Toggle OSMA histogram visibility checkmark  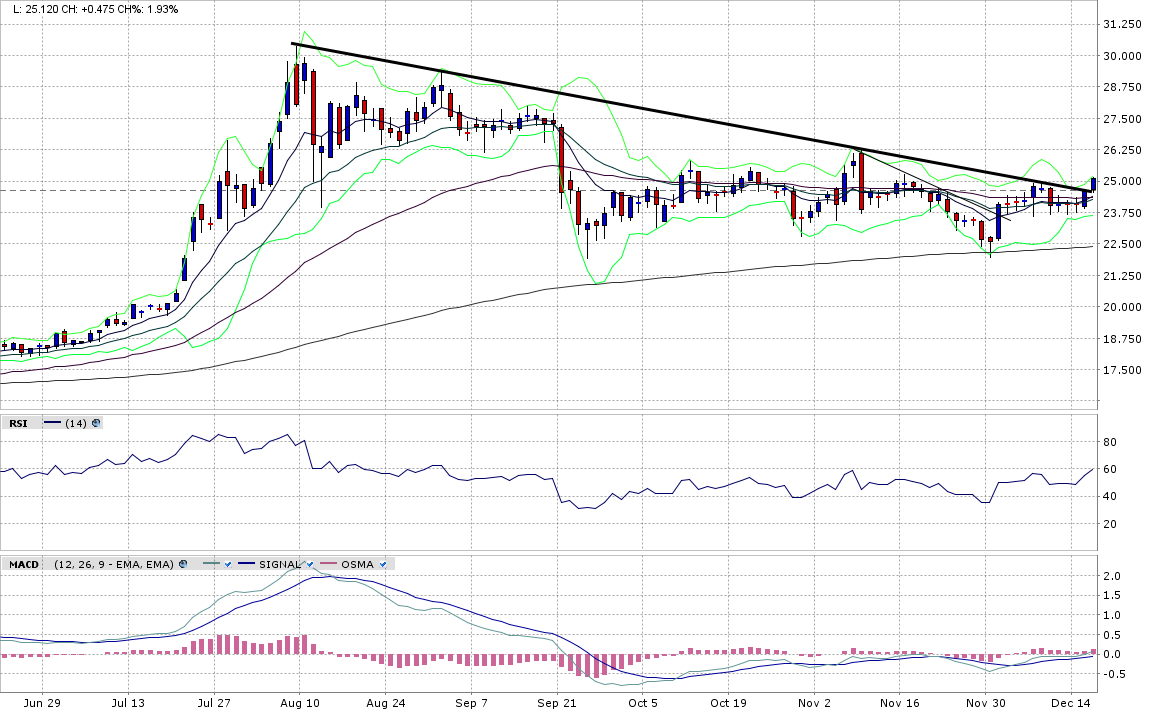pos(383,565)
